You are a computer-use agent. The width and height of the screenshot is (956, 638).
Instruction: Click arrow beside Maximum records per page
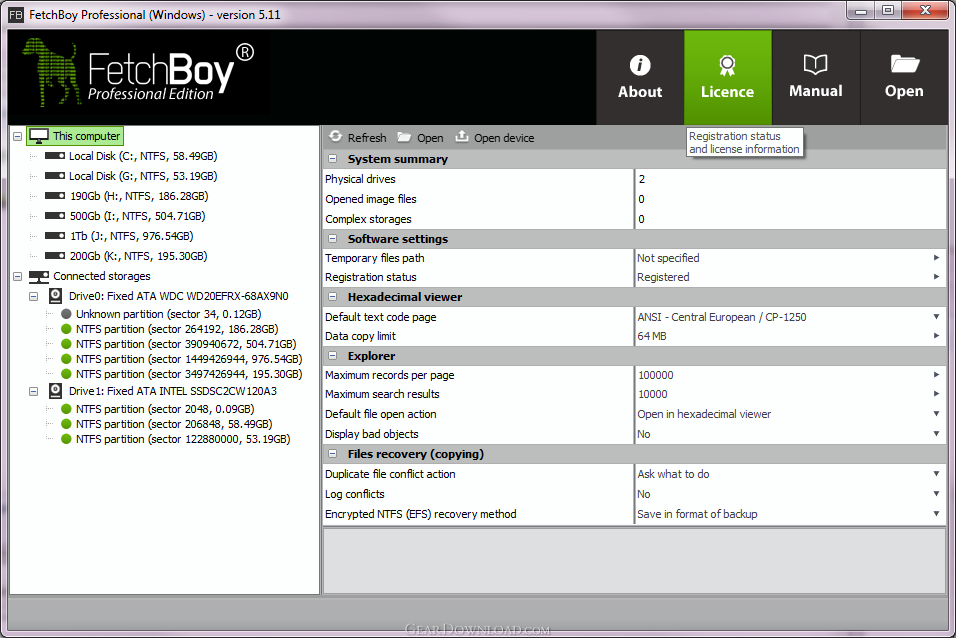pos(936,375)
